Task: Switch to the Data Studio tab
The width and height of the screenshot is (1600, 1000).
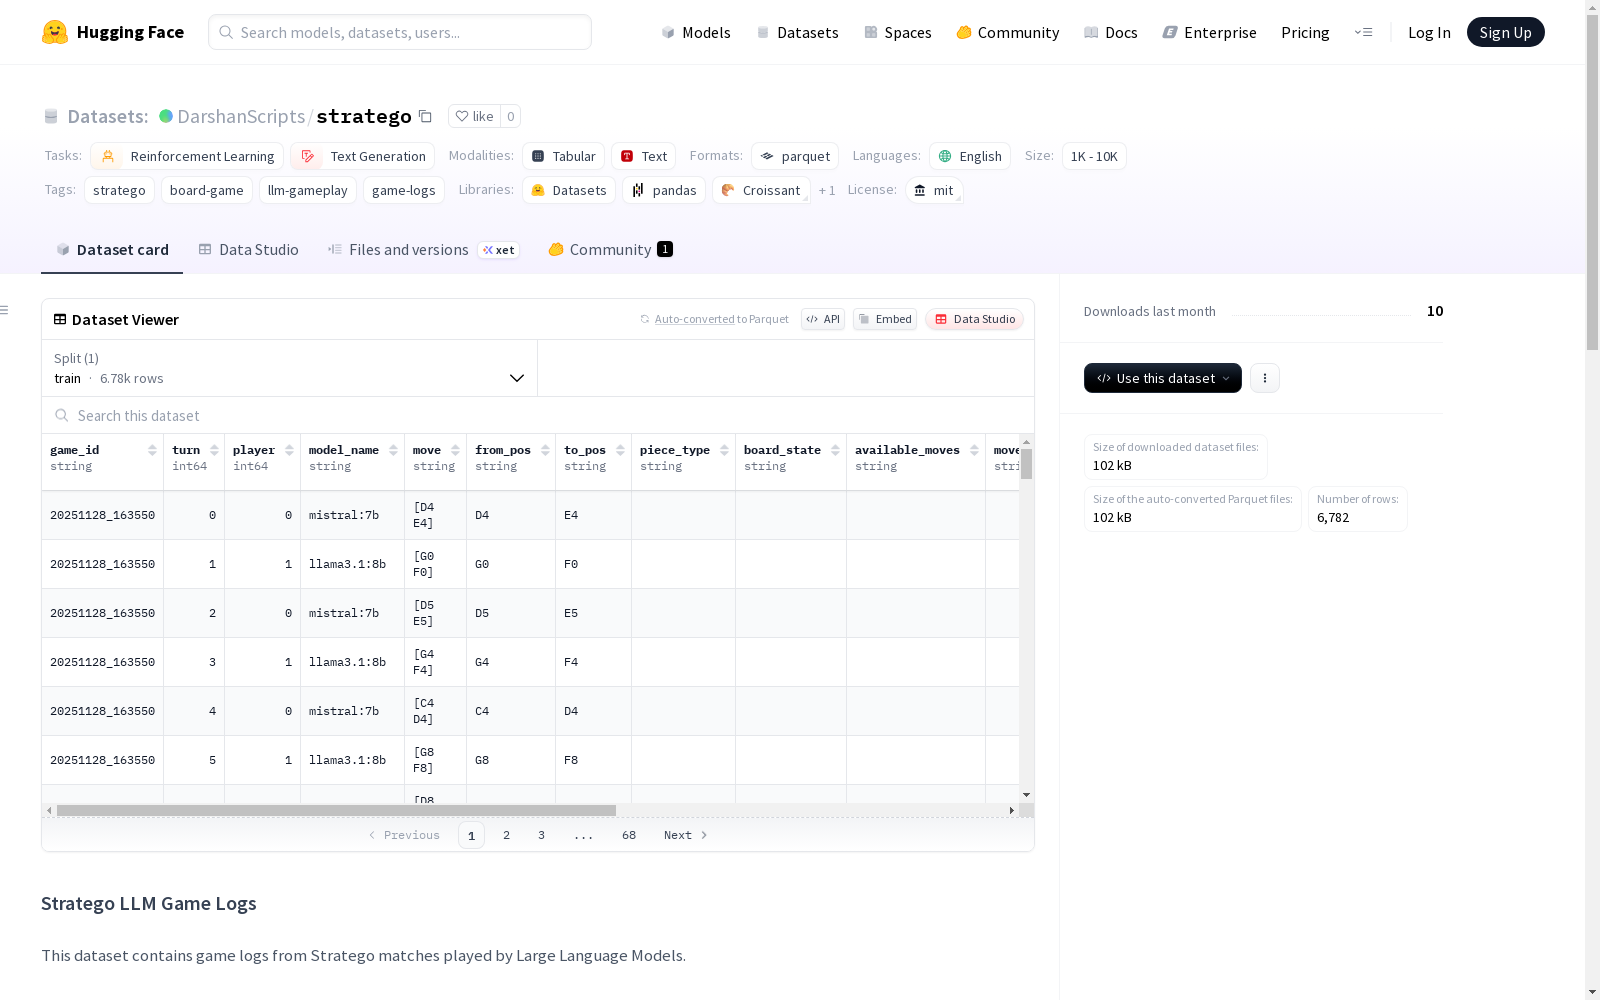Action: point(249,250)
